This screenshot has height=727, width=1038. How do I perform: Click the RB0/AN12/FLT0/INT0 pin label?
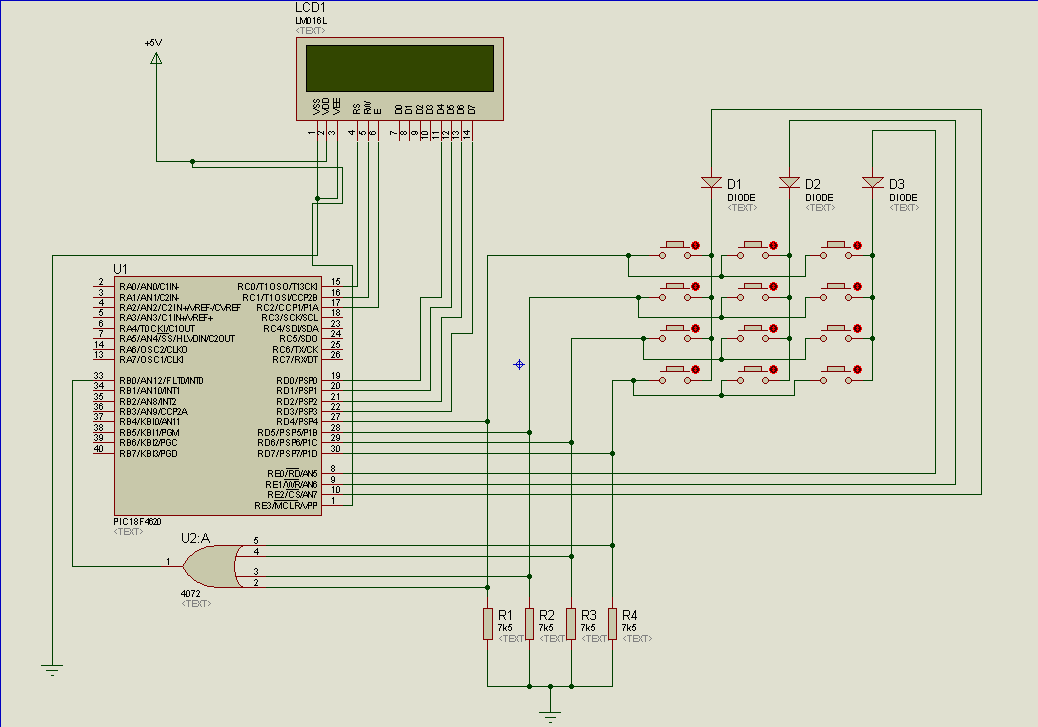[x=162, y=381]
